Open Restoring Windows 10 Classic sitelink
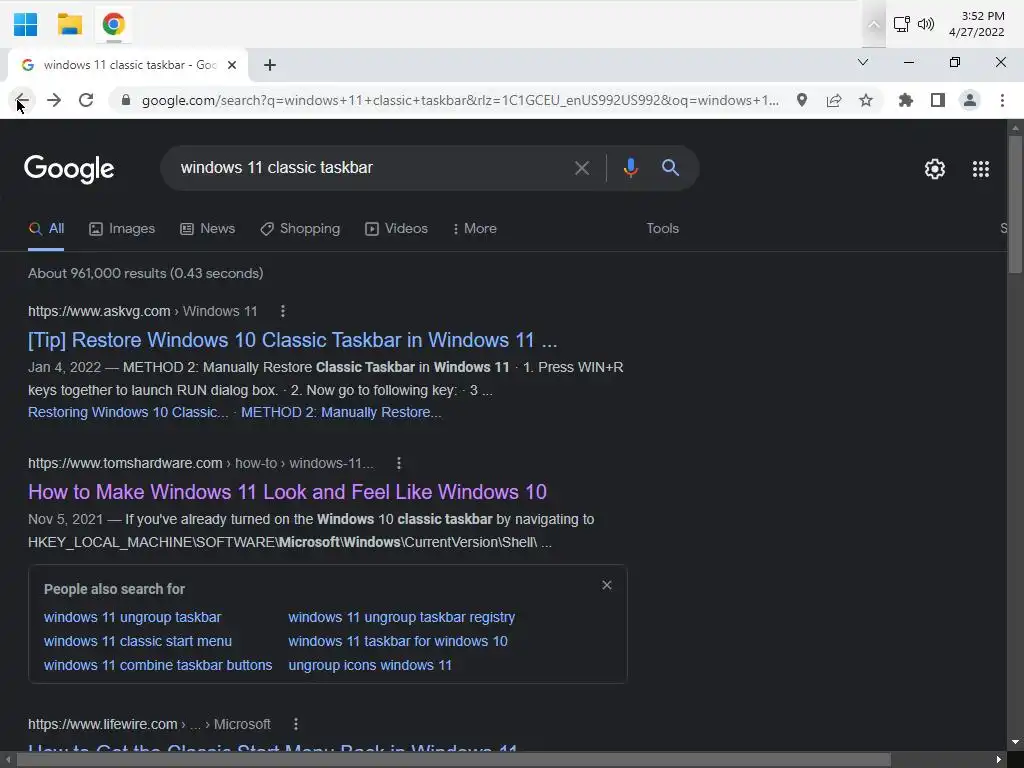Viewport: 1024px width, 768px height. coord(128,413)
